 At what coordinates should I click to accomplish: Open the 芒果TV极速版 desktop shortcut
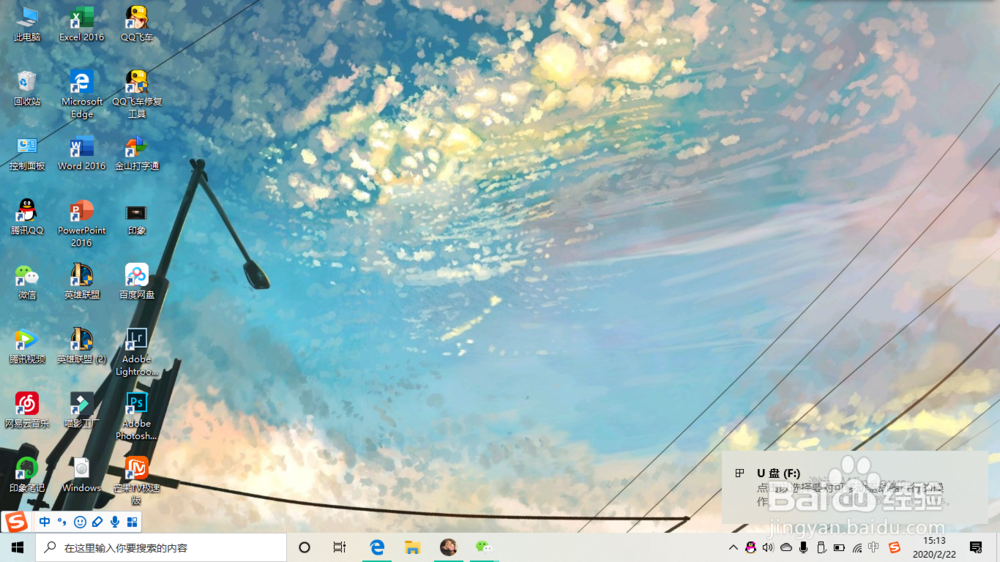pyautogui.click(x=136, y=481)
